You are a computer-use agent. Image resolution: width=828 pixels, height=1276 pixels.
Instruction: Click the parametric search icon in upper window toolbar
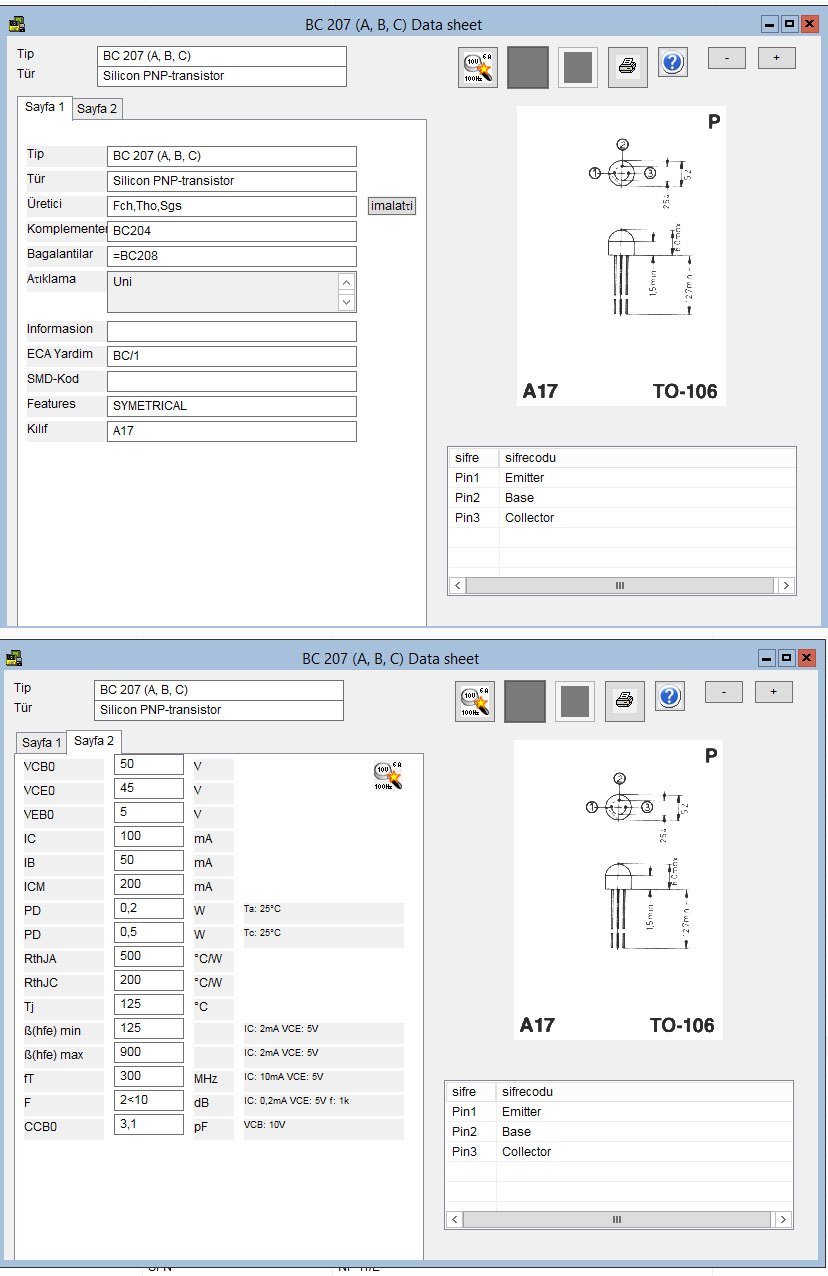pos(477,67)
